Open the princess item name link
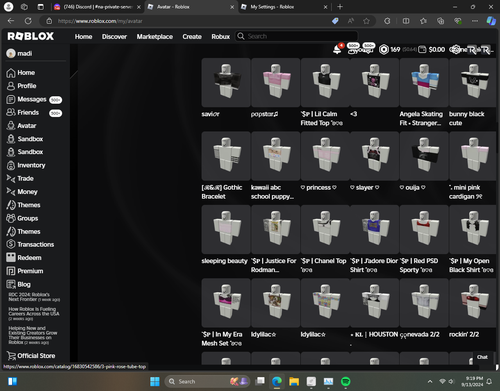Screen dimensions: 500x391 click(319, 188)
